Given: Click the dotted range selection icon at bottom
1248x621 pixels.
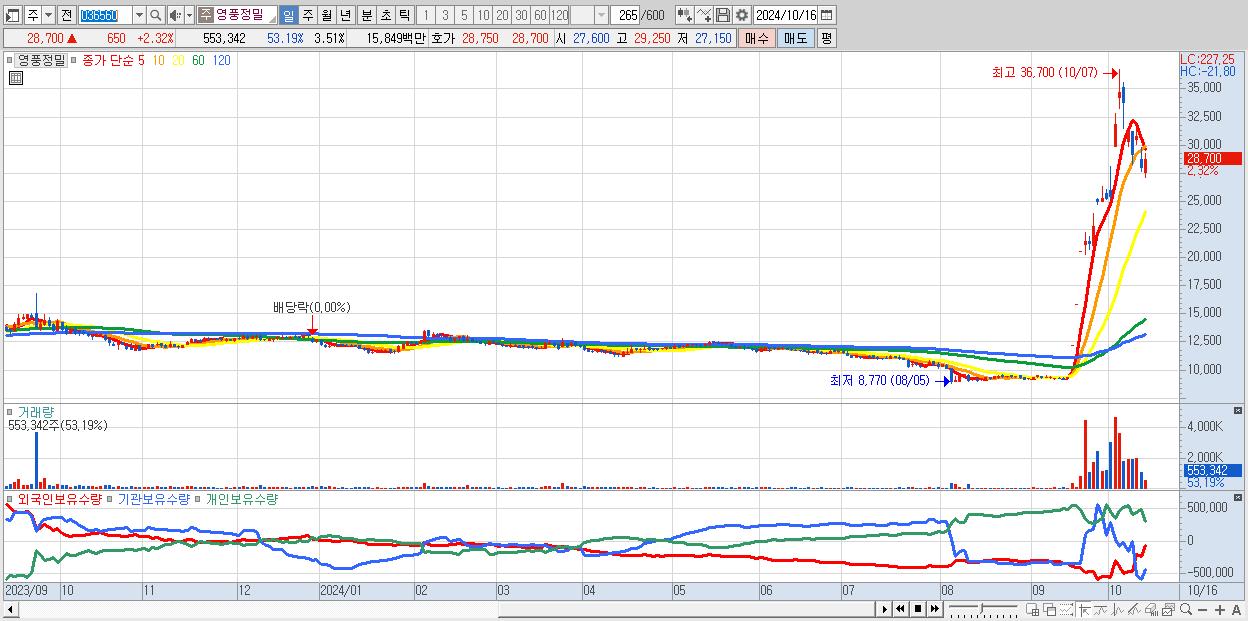Looking at the screenshot, I should point(1066,609).
